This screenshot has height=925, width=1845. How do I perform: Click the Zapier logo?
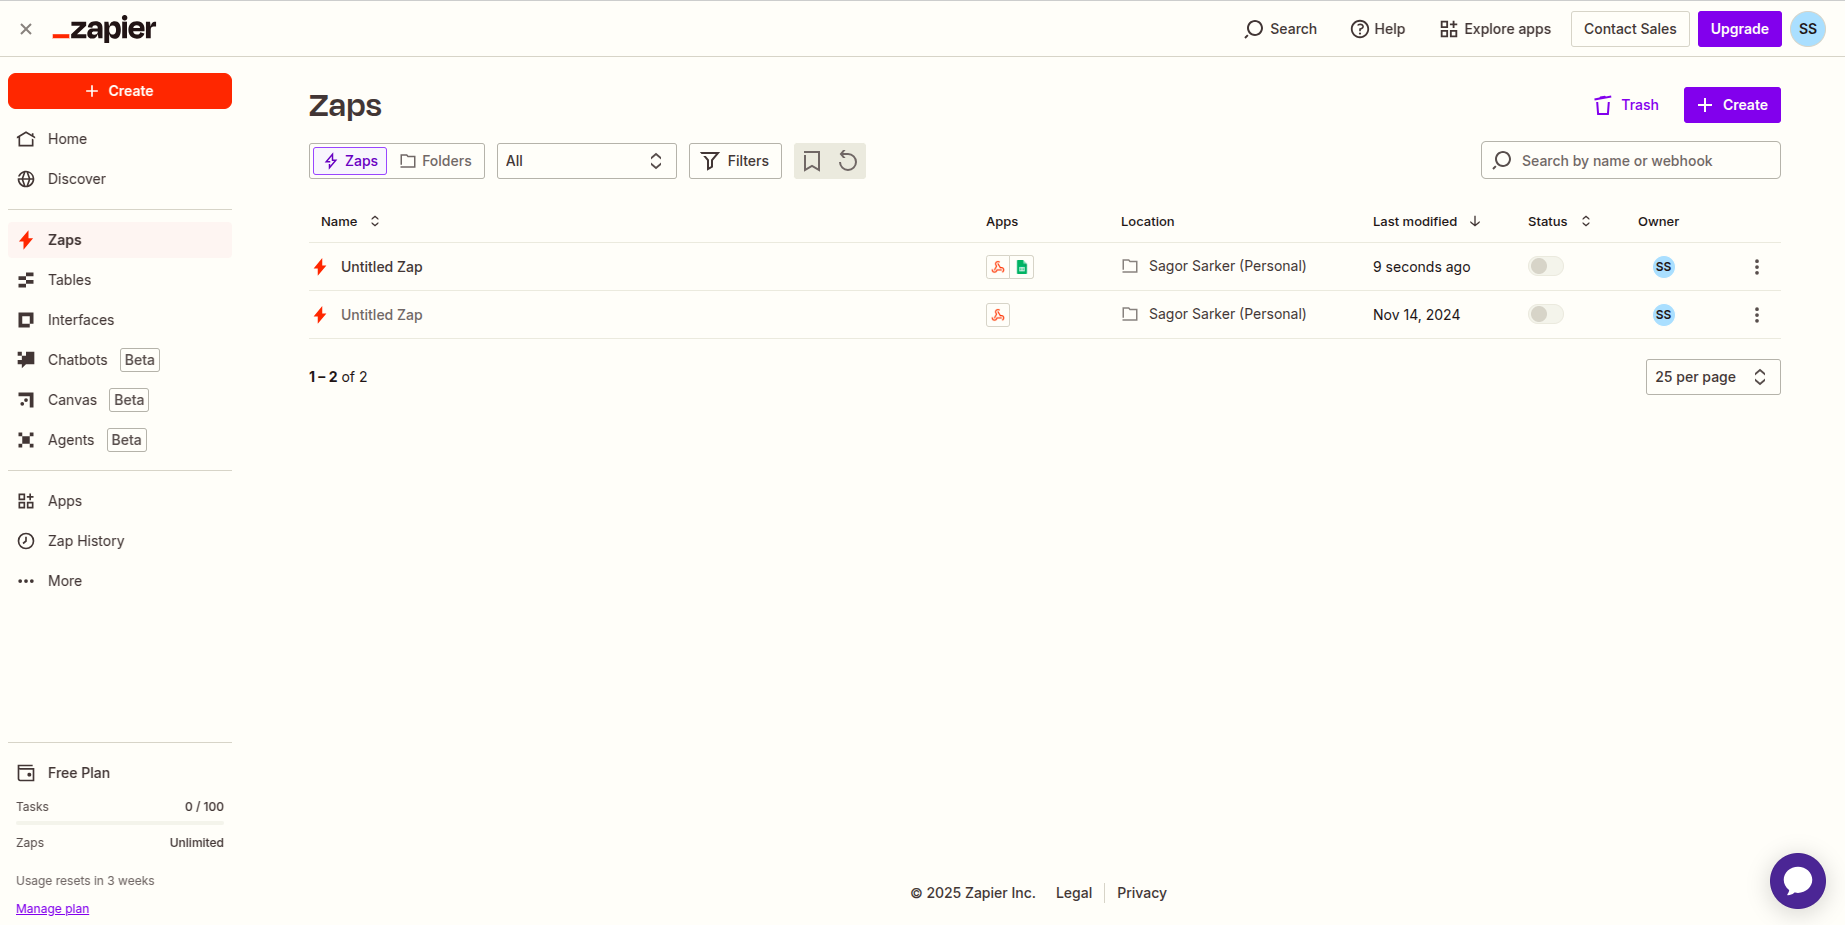(x=104, y=29)
